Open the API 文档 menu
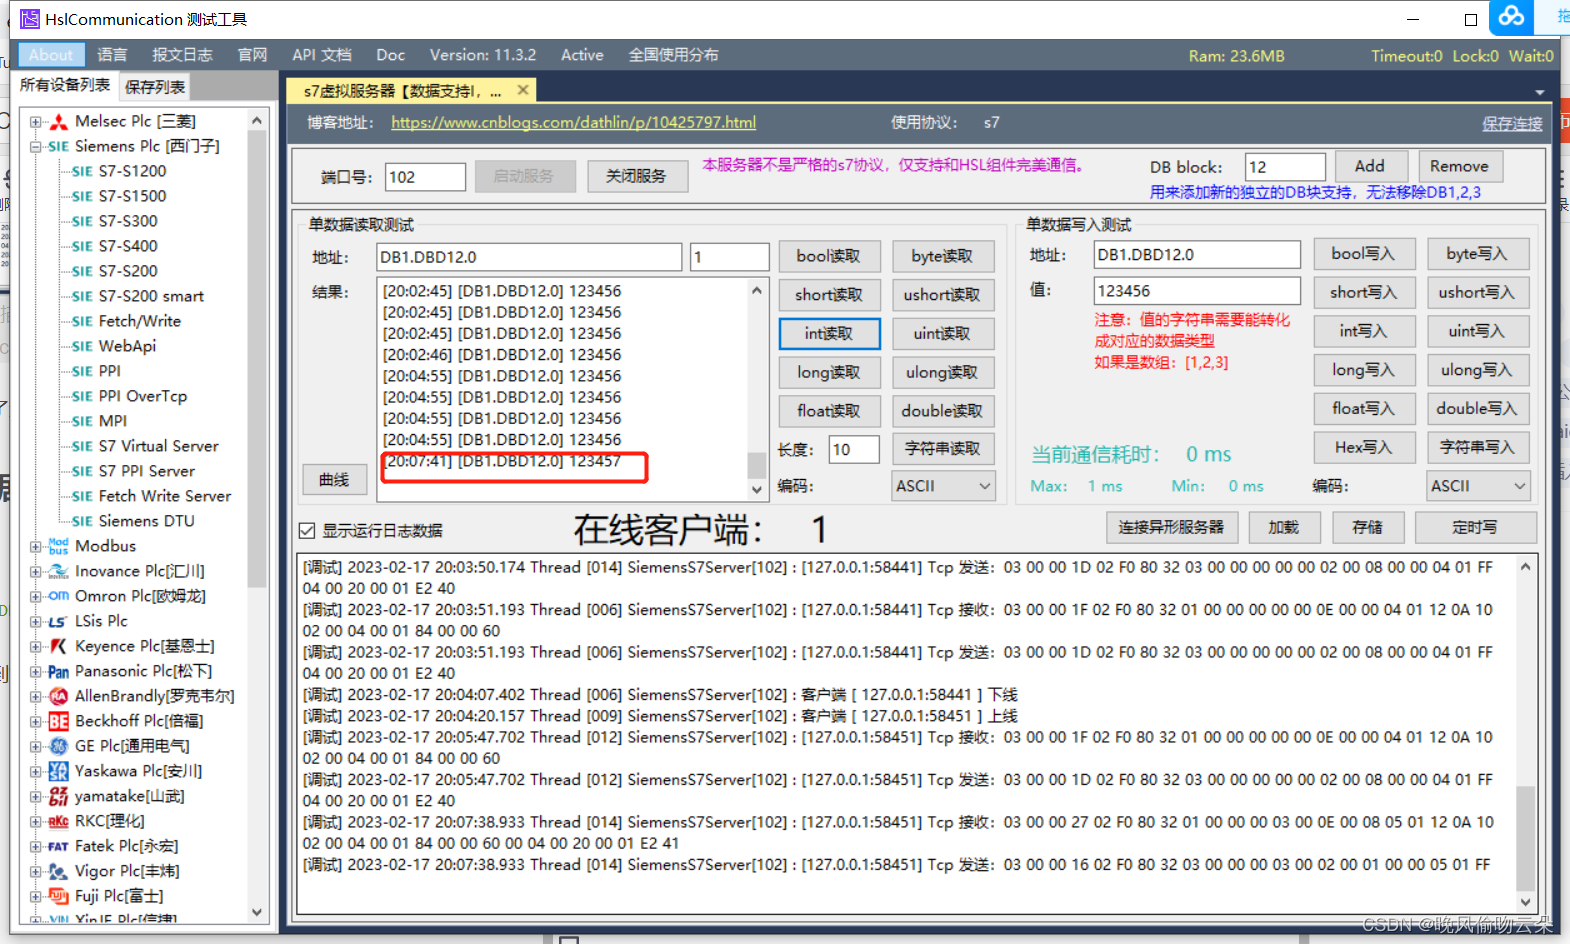 tap(322, 55)
